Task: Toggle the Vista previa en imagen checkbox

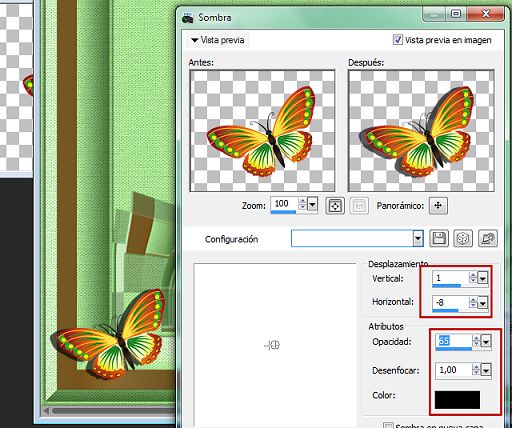Action: coord(398,40)
